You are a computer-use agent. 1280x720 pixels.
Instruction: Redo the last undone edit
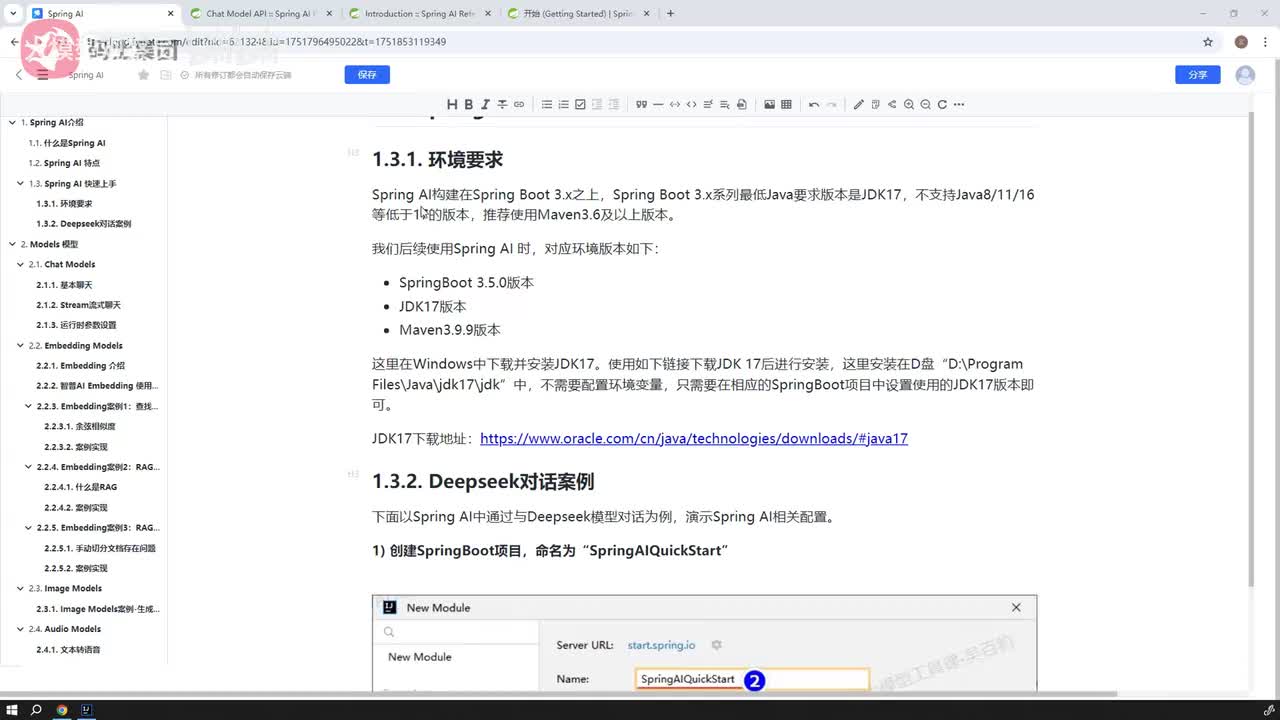click(831, 104)
